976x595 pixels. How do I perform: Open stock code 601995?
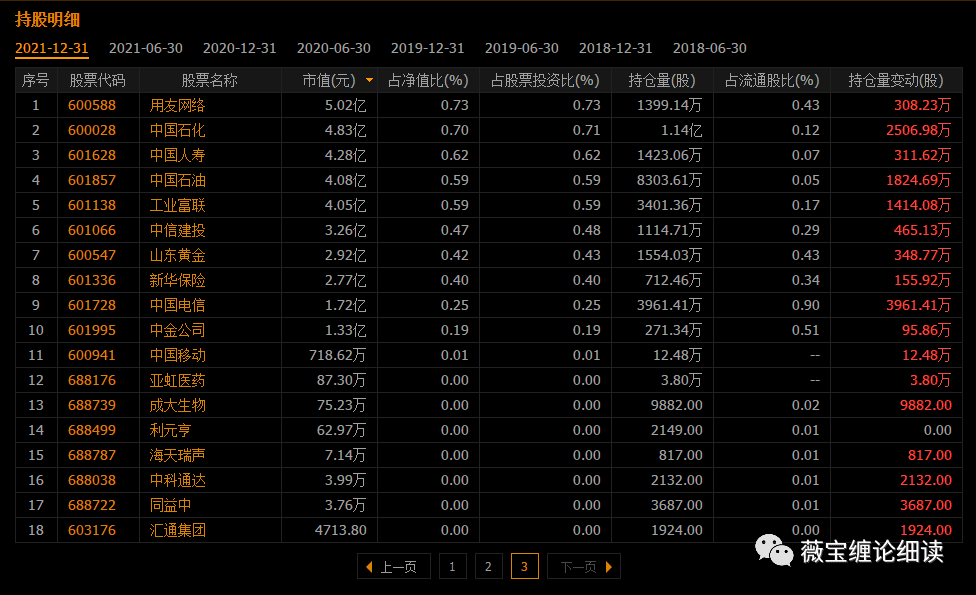point(92,330)
